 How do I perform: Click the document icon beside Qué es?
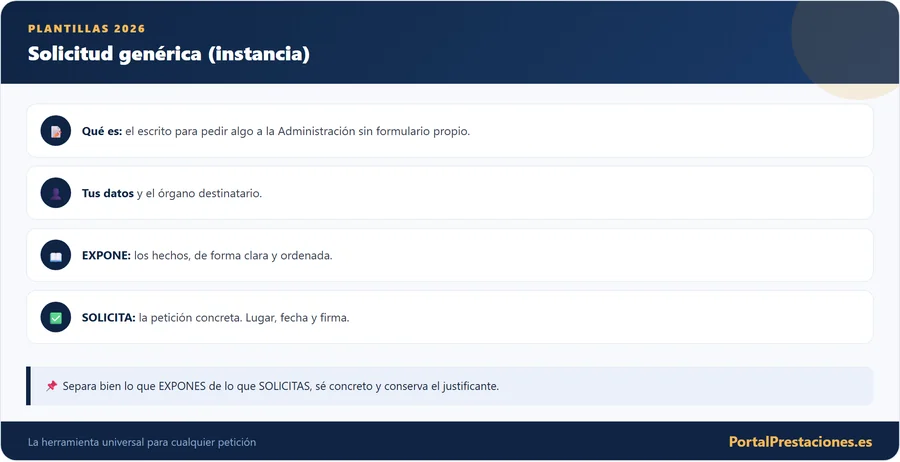[x=56, y=131]
